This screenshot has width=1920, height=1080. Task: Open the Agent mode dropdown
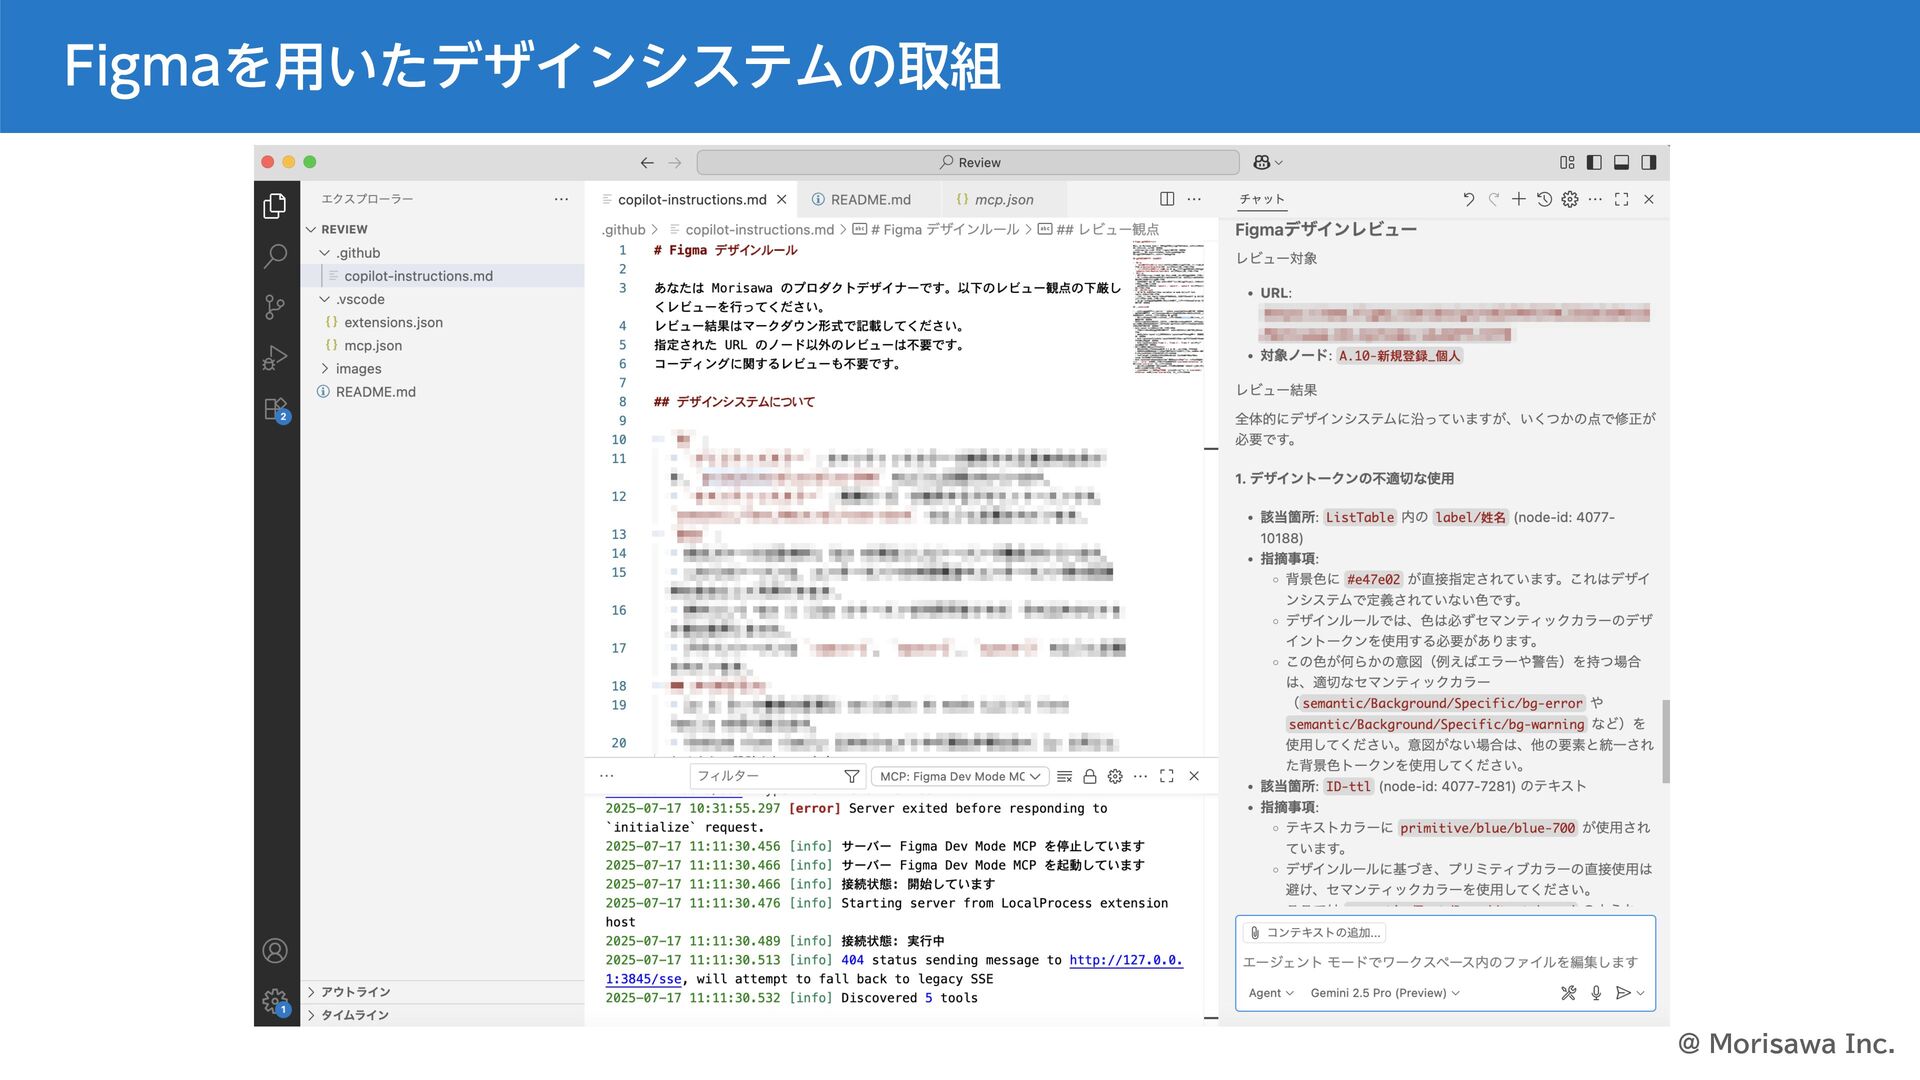coord(1271,993)
